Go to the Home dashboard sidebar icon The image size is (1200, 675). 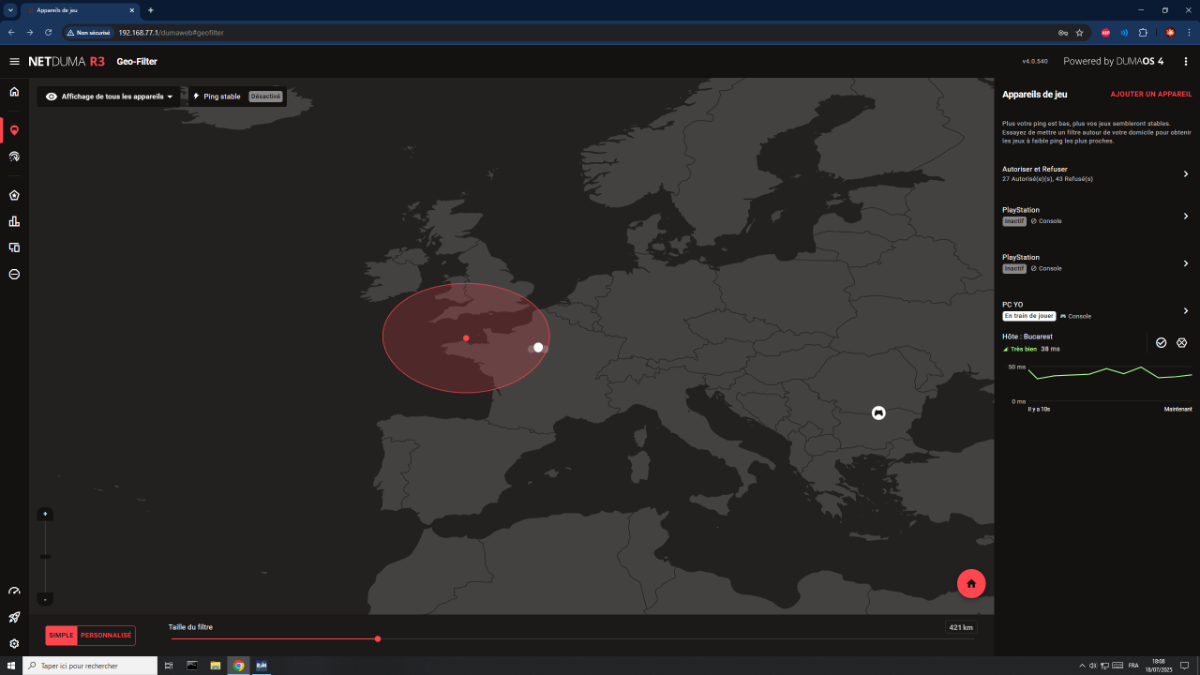tap(14, 92)
